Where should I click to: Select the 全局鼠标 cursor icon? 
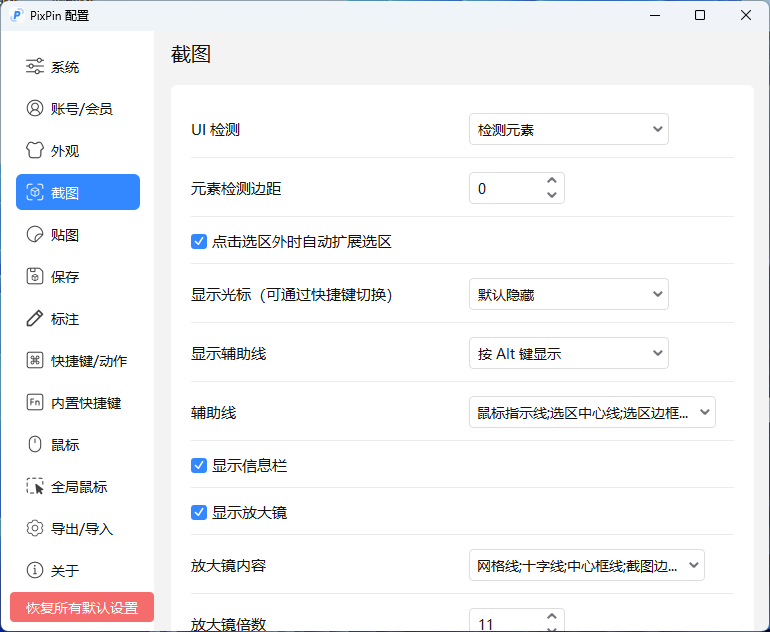(x=35, y=486)
